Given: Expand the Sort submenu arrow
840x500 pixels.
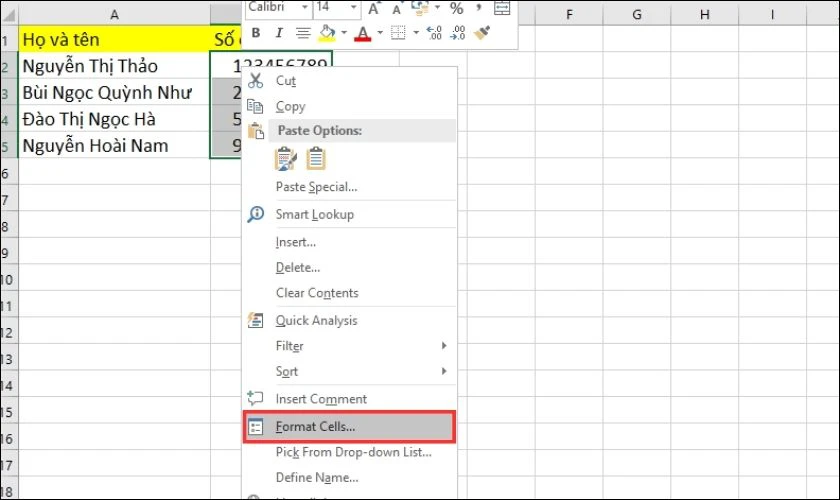Looking at the screenshot, I should tap(444, 371).
